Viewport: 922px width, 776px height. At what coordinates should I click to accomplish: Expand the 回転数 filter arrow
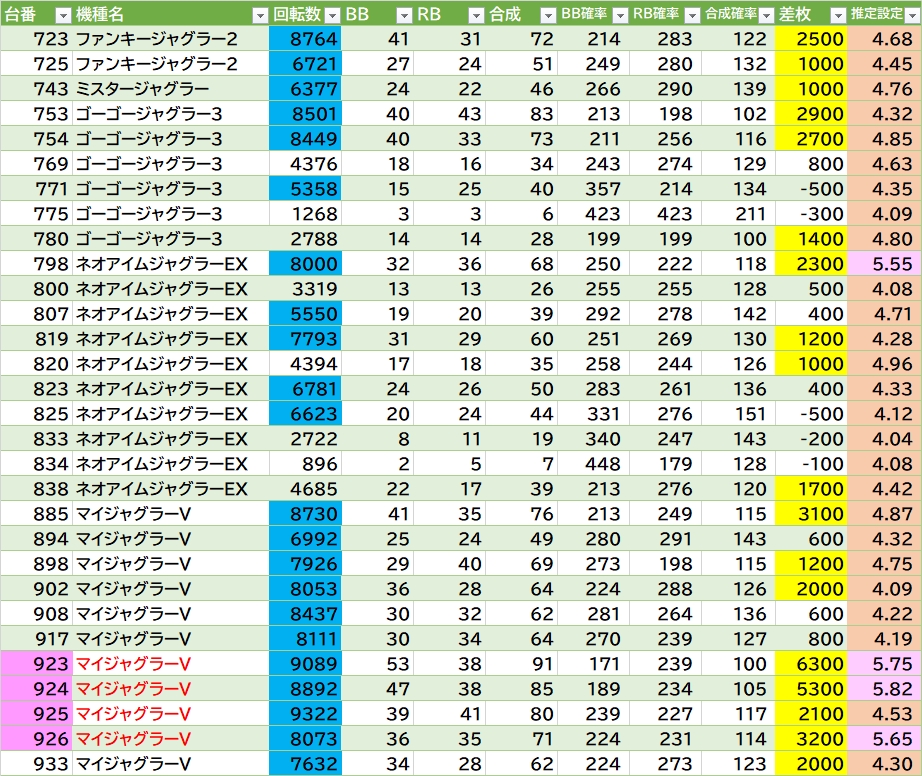click(332, 15)
